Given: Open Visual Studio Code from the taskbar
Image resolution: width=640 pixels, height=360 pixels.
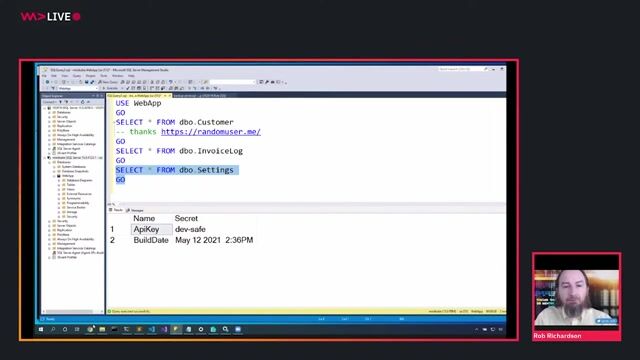Looking at the screenshot, I should pyautogui.click(x=151, y=329).
